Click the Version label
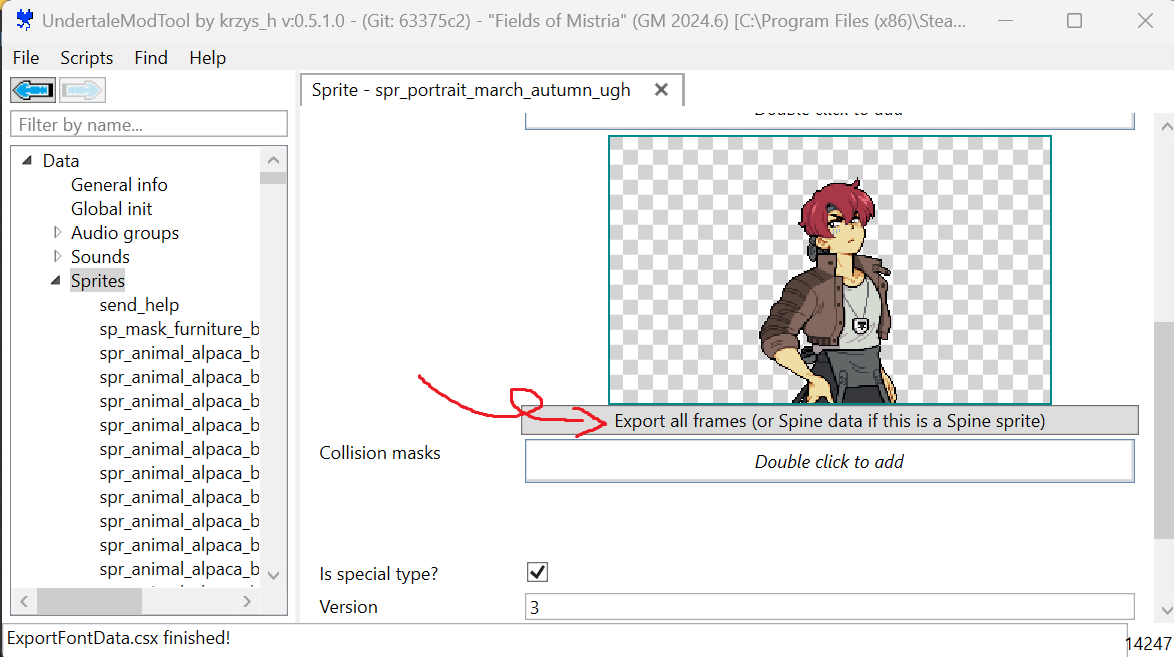The image size is (1174, 657). pyautogui.click(x=348, y=607)
